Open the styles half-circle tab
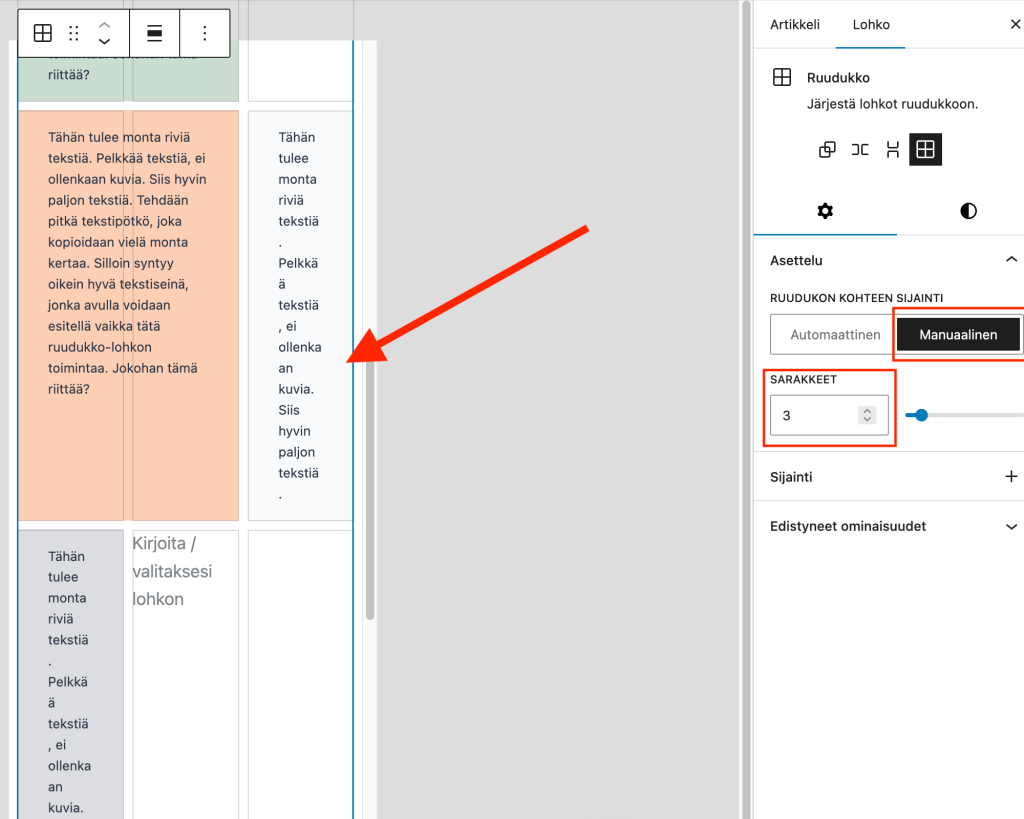Viewport: 1024px width, 819px height. (x=968, y=211)
